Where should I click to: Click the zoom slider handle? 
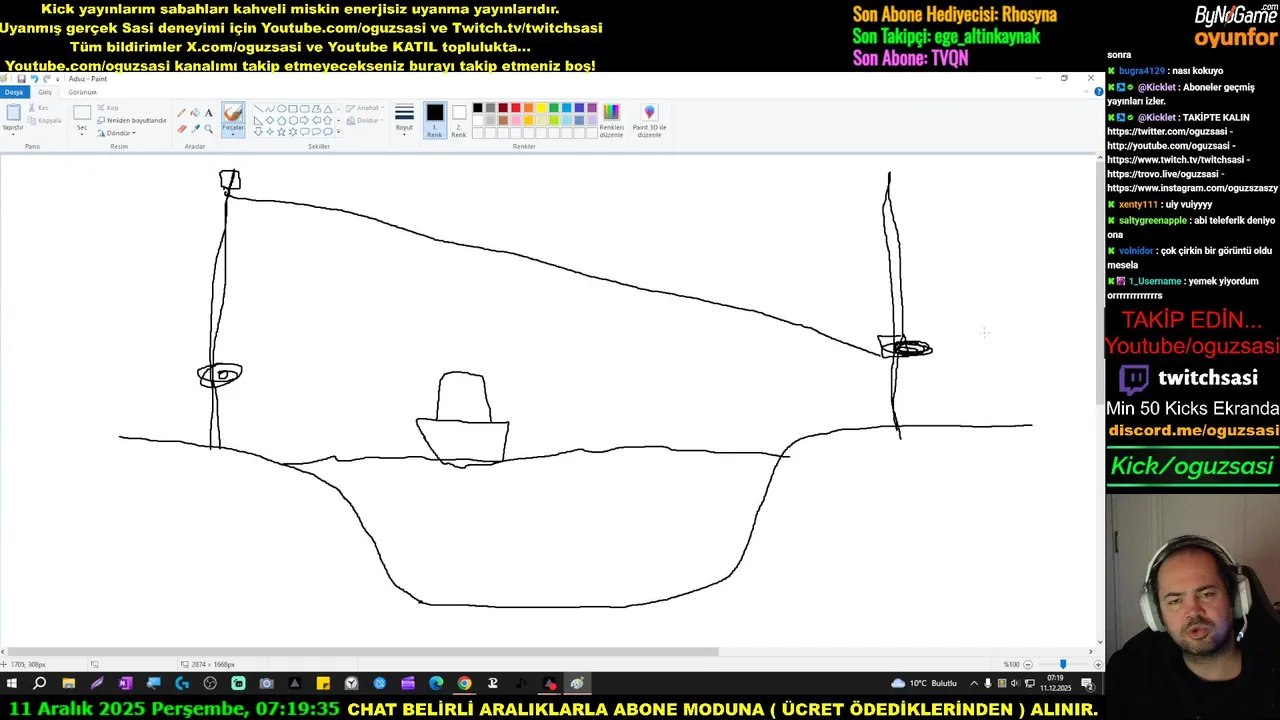[1063, 664]
